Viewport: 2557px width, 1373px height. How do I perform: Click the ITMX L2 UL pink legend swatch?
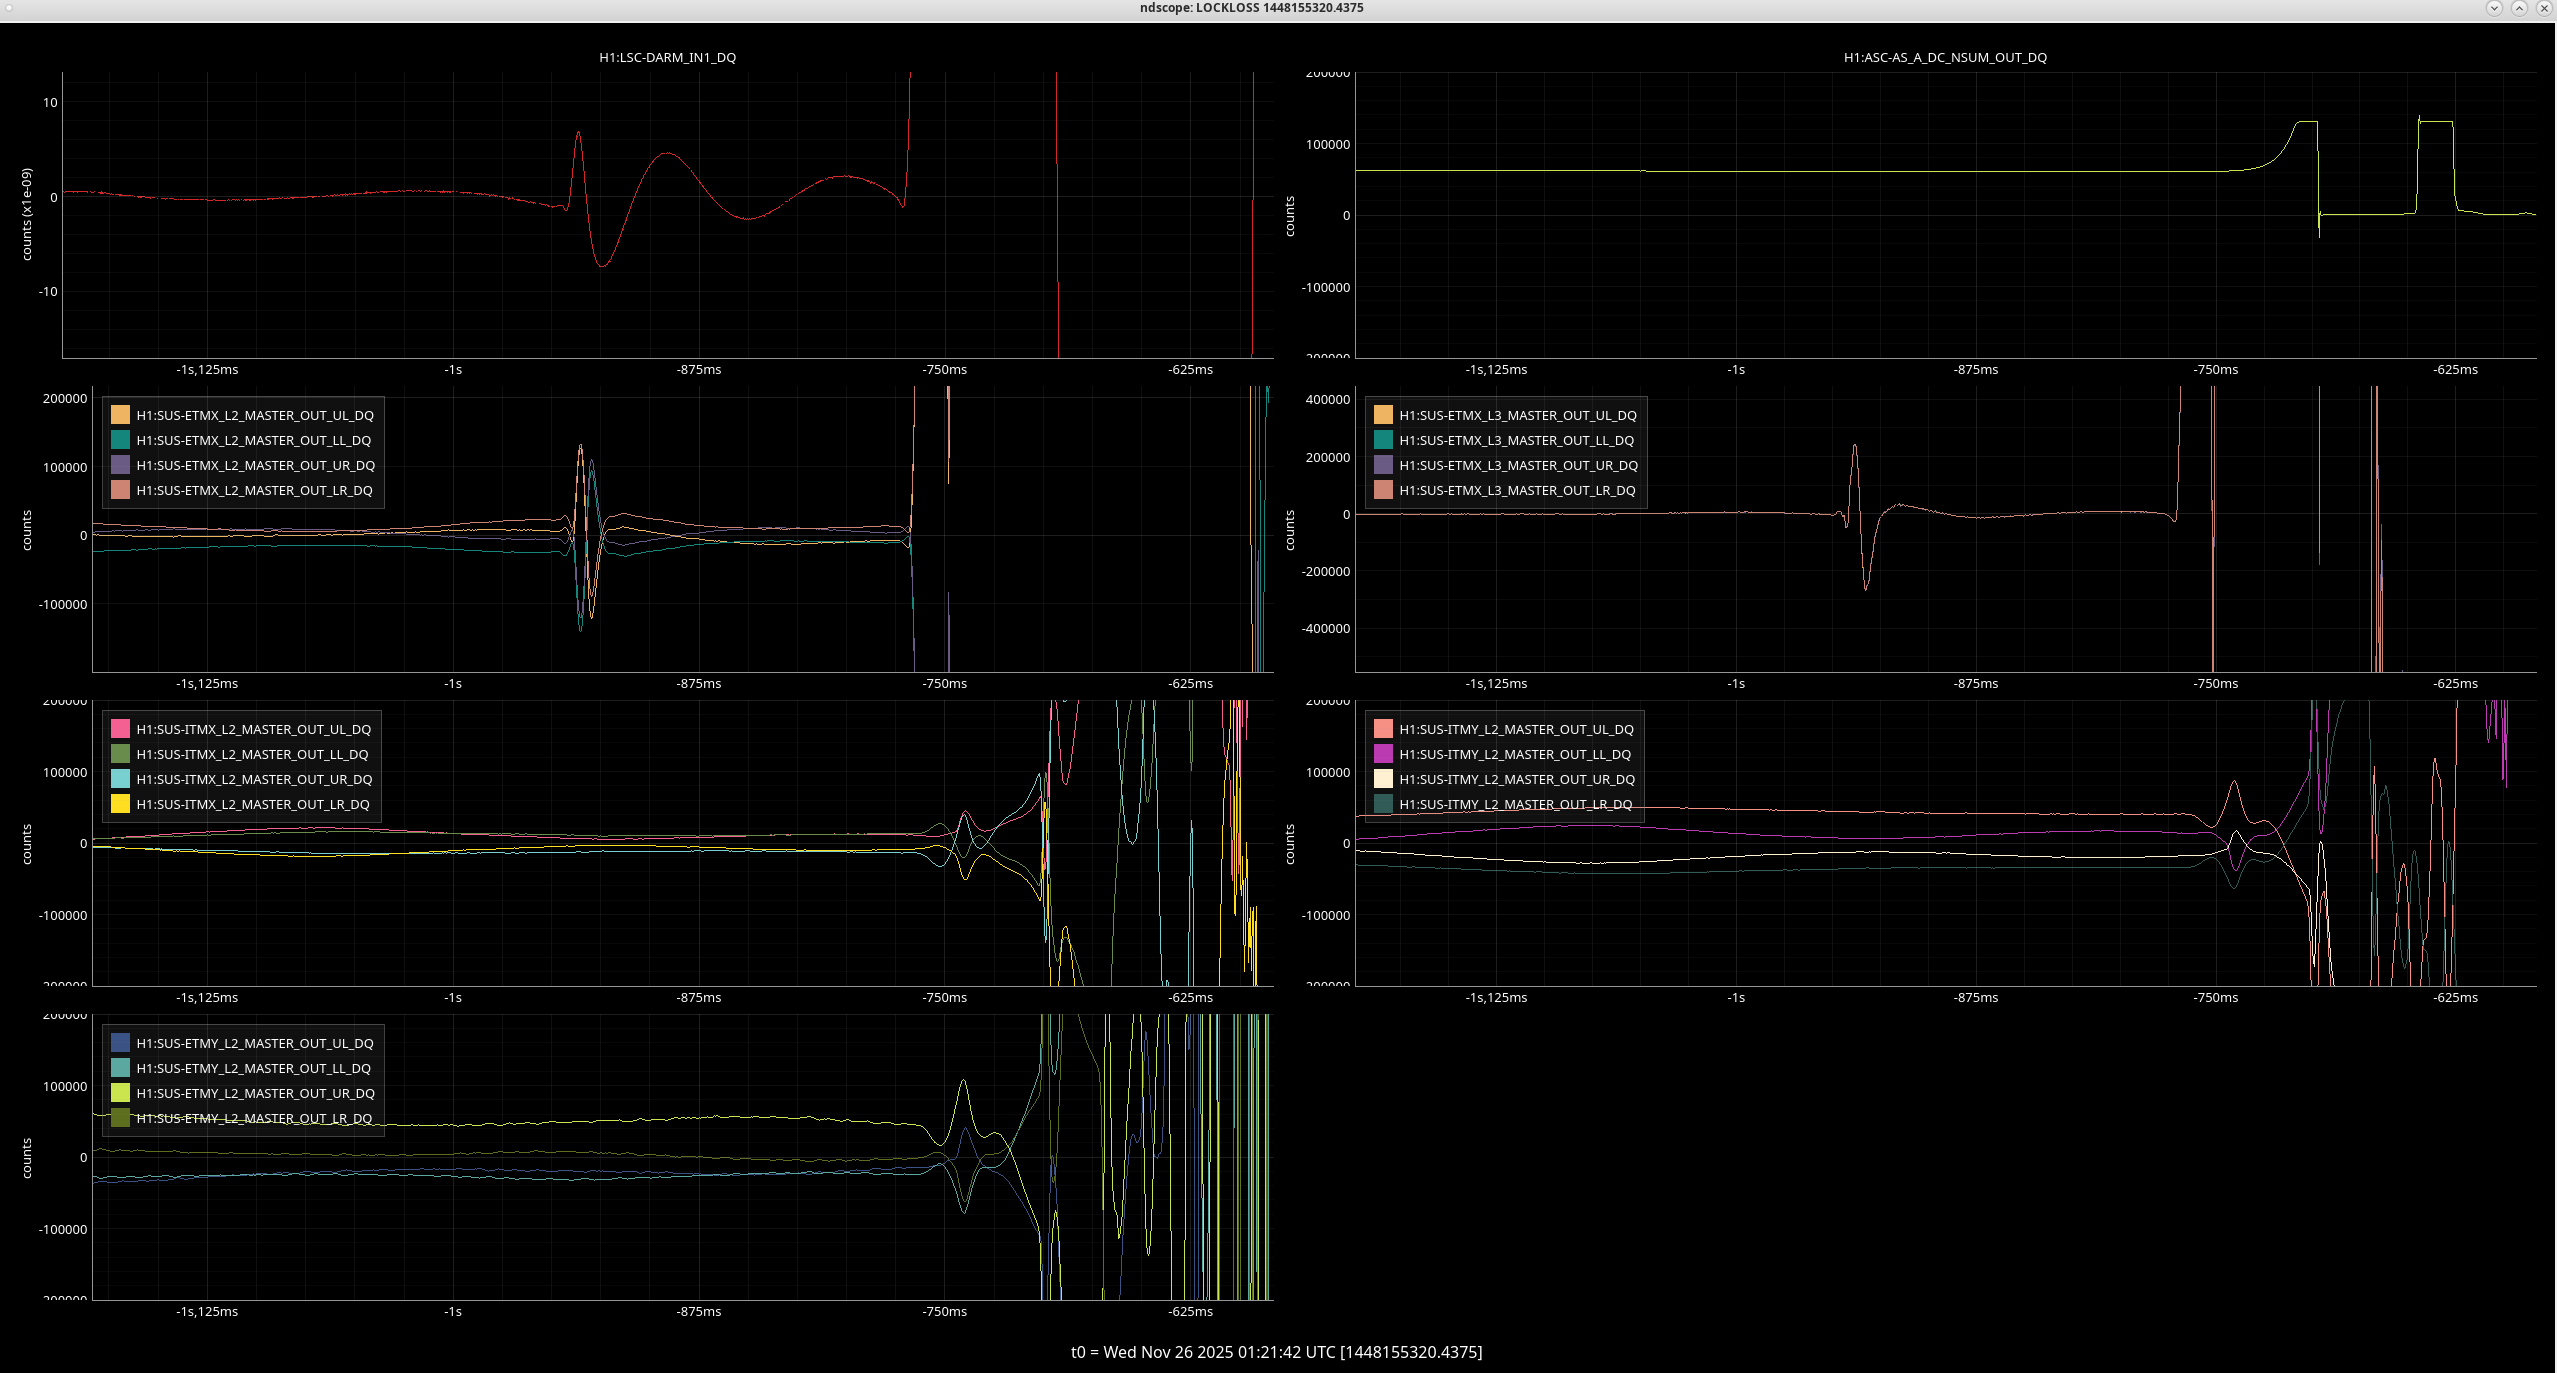120,729
